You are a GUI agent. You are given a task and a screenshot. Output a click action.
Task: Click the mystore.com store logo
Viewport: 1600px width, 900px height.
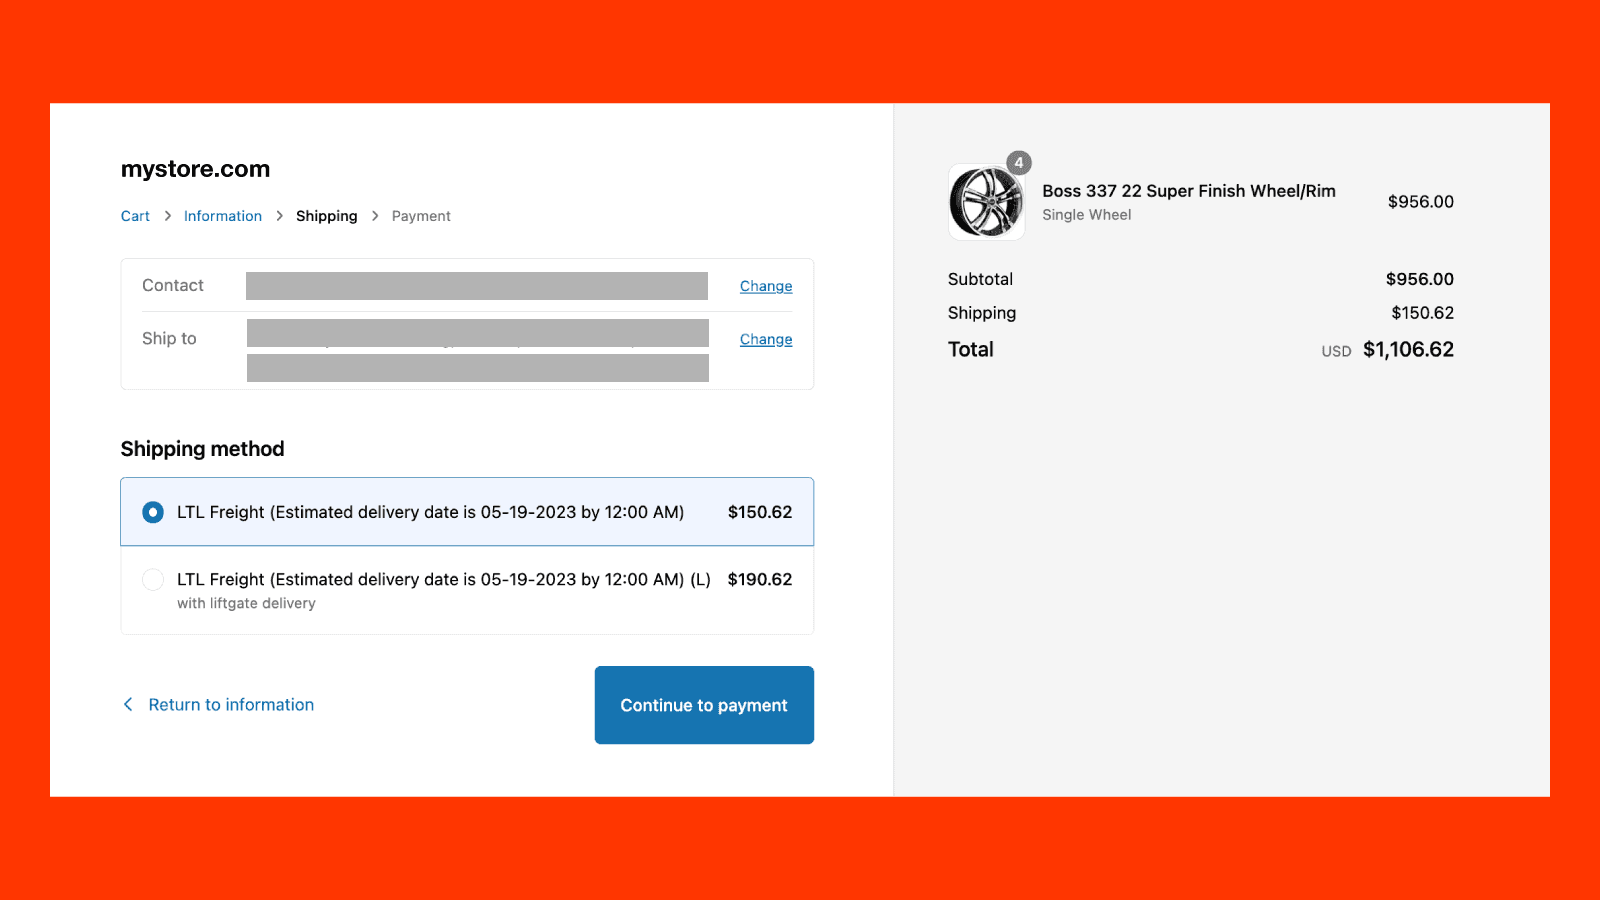(195, 169)
